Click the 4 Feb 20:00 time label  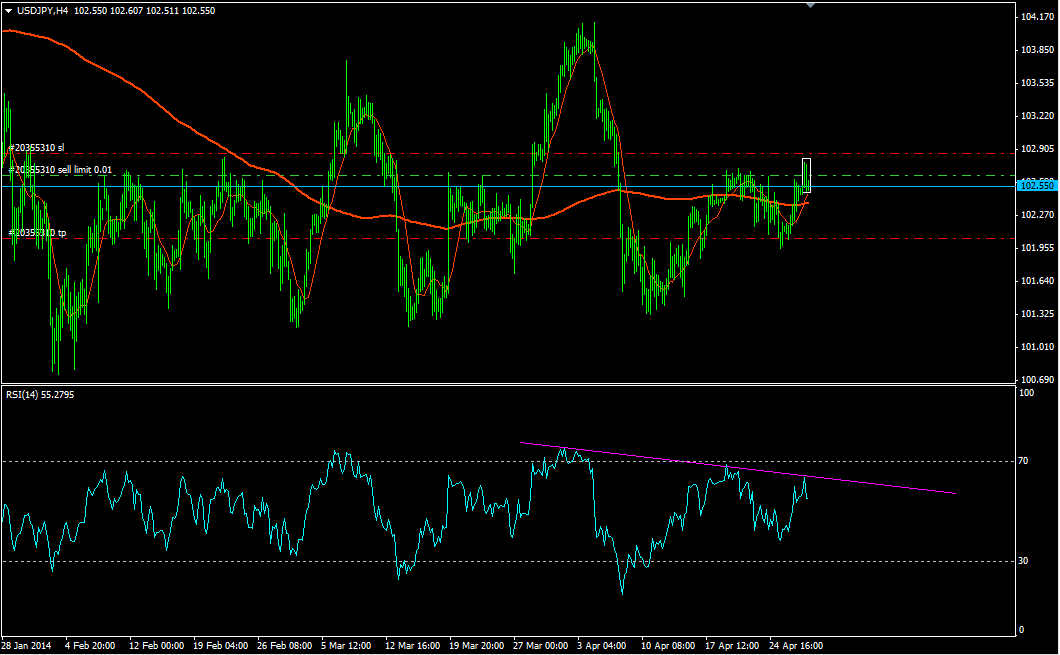[90, 646]
